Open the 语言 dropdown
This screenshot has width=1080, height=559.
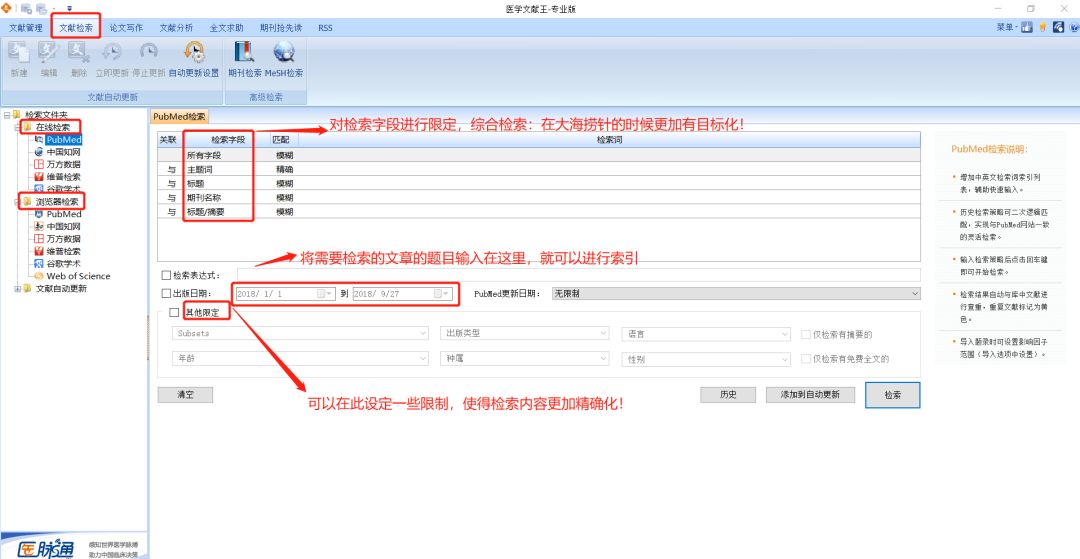[706, 334]
